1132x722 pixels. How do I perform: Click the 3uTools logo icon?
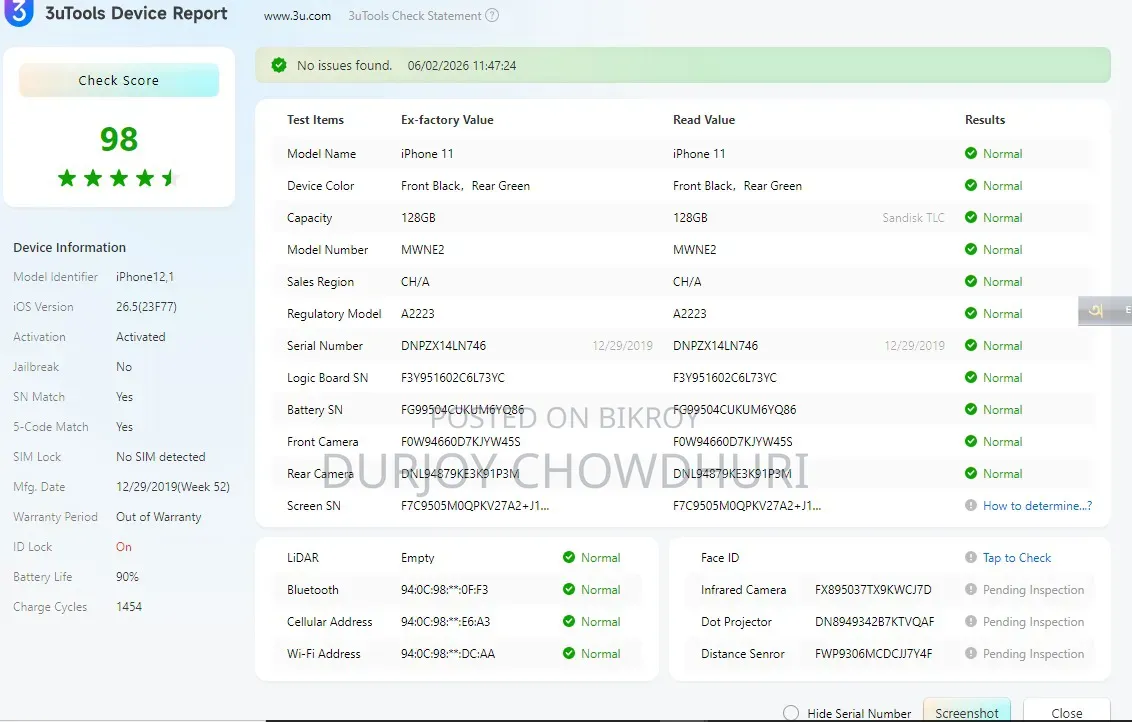click(19, 12)
